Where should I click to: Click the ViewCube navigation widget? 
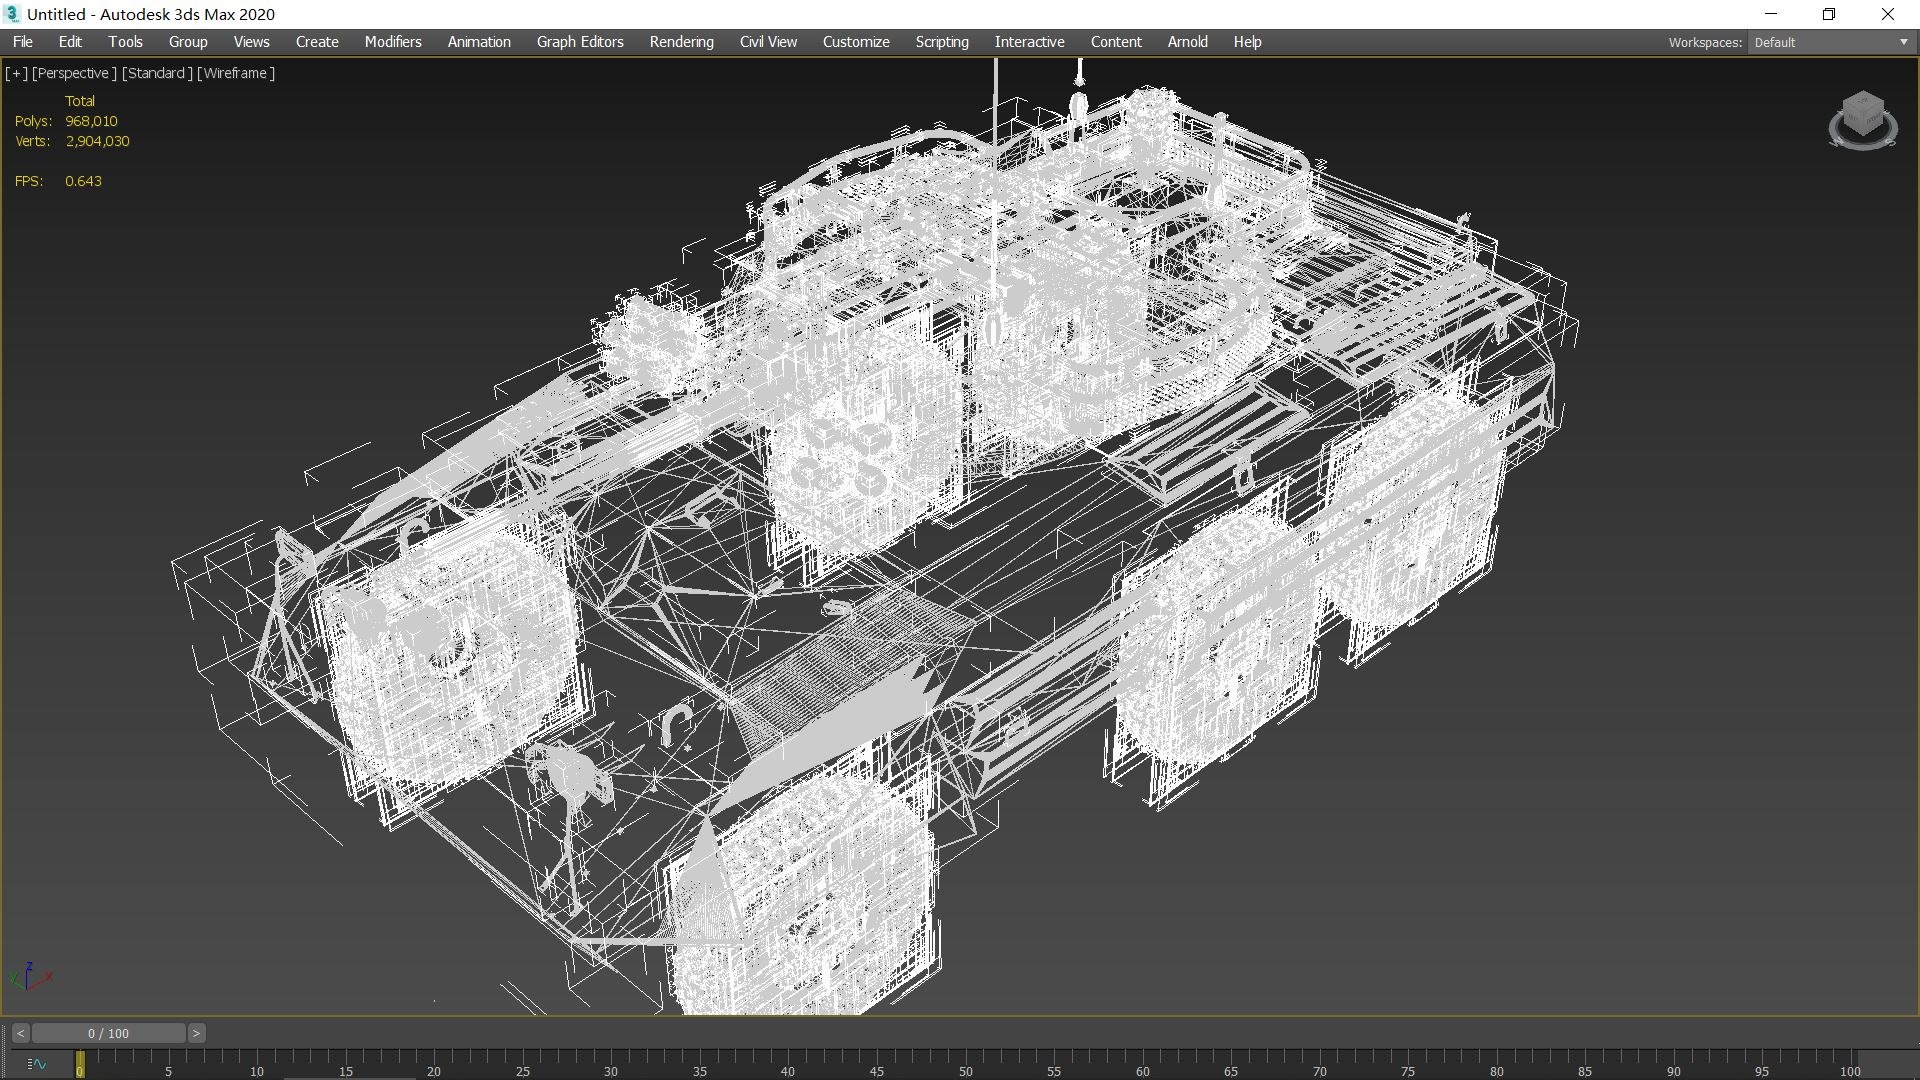[1862, 120]
